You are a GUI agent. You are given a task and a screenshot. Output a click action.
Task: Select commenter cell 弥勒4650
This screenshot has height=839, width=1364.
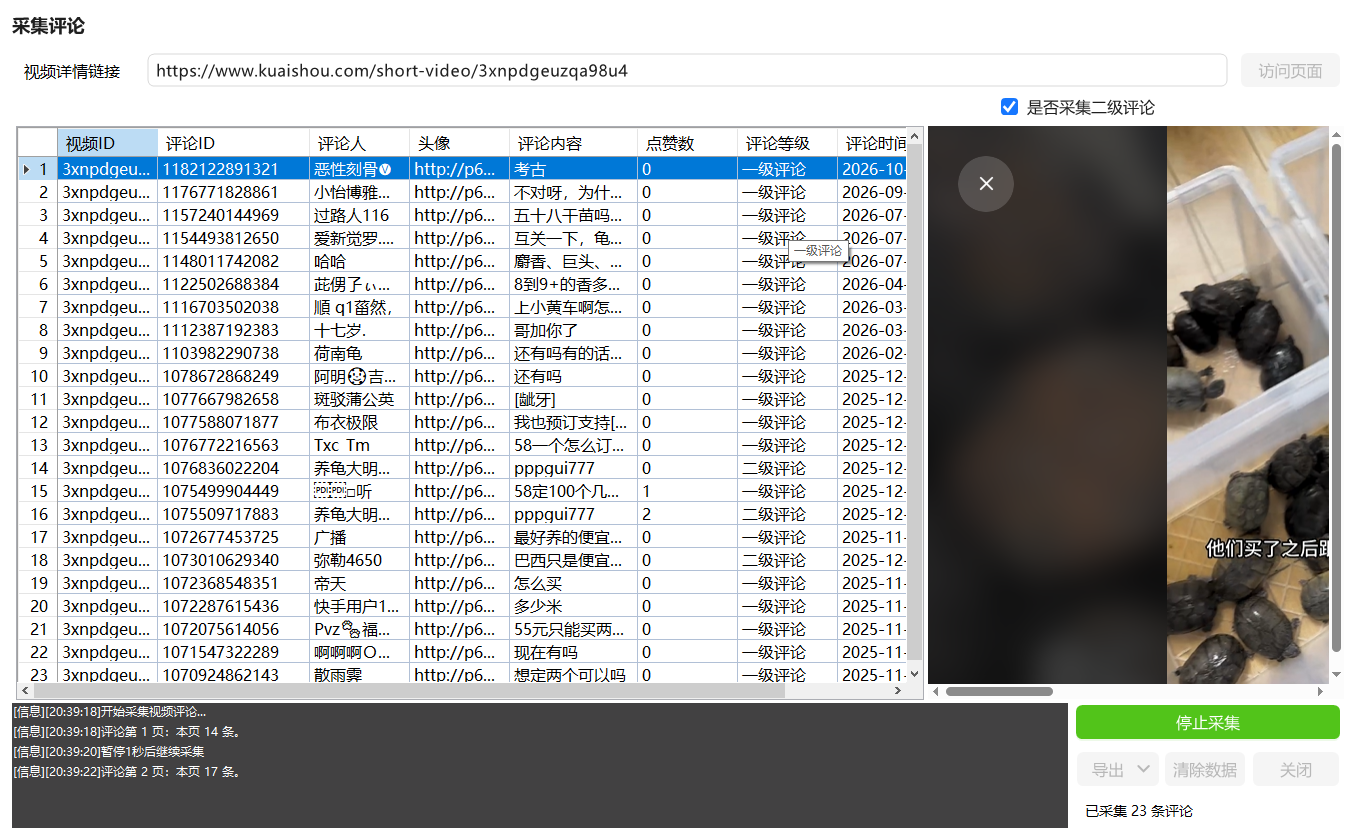(x=359, y=560)
